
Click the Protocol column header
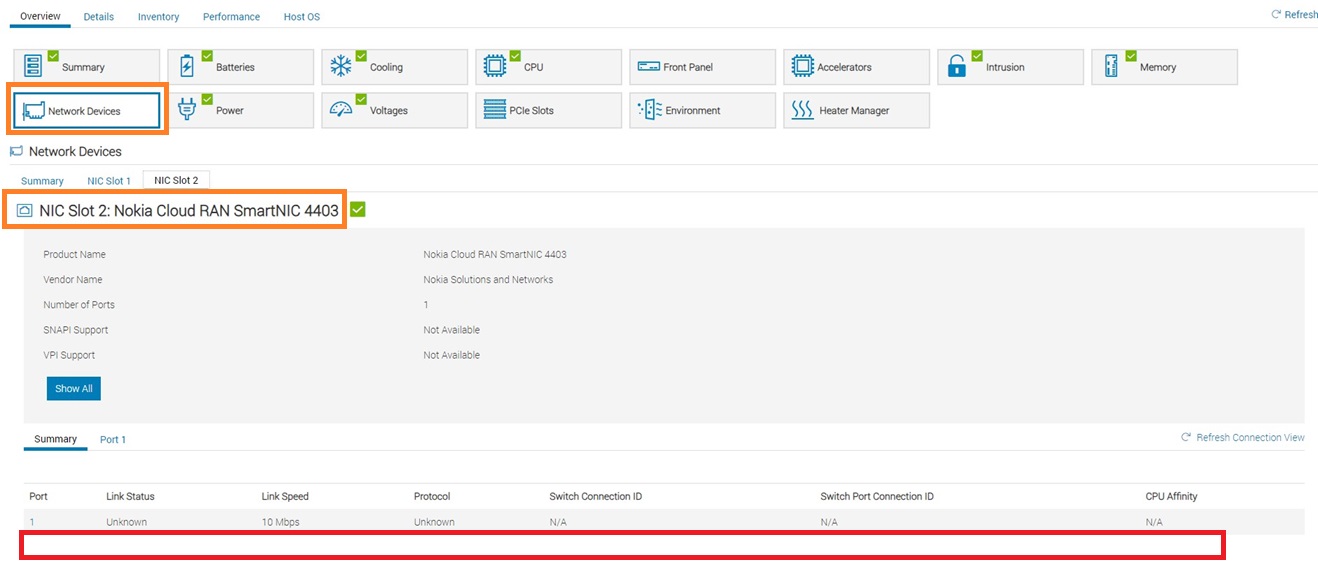point(432,496)
